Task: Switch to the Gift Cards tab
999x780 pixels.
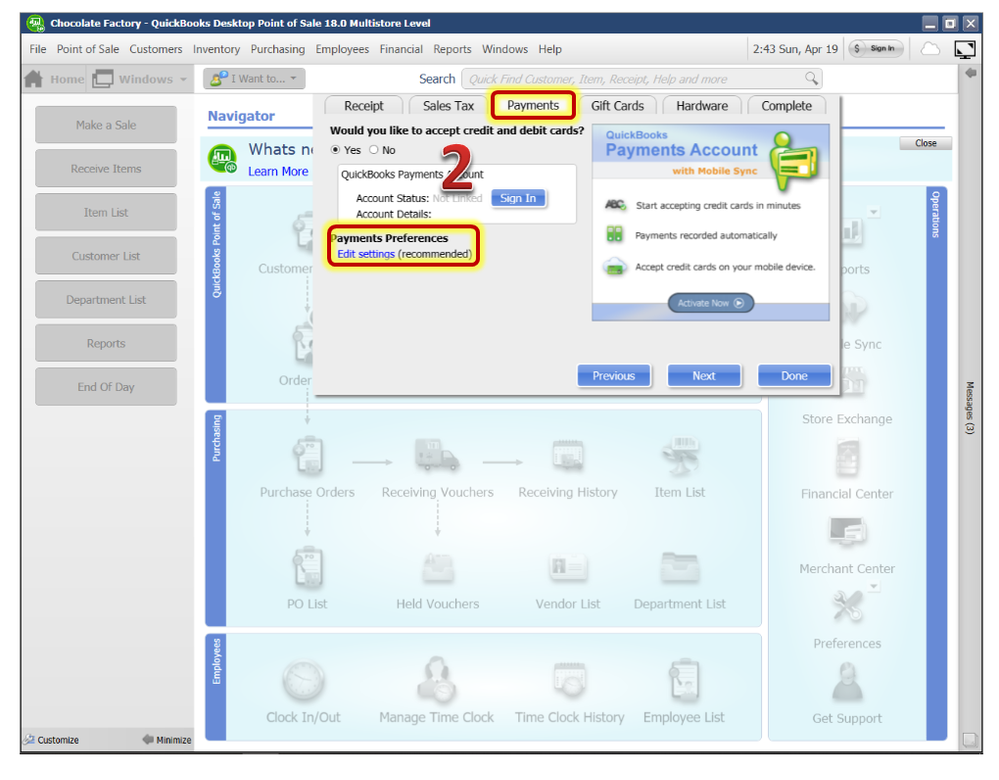Action: pos(617,106)
